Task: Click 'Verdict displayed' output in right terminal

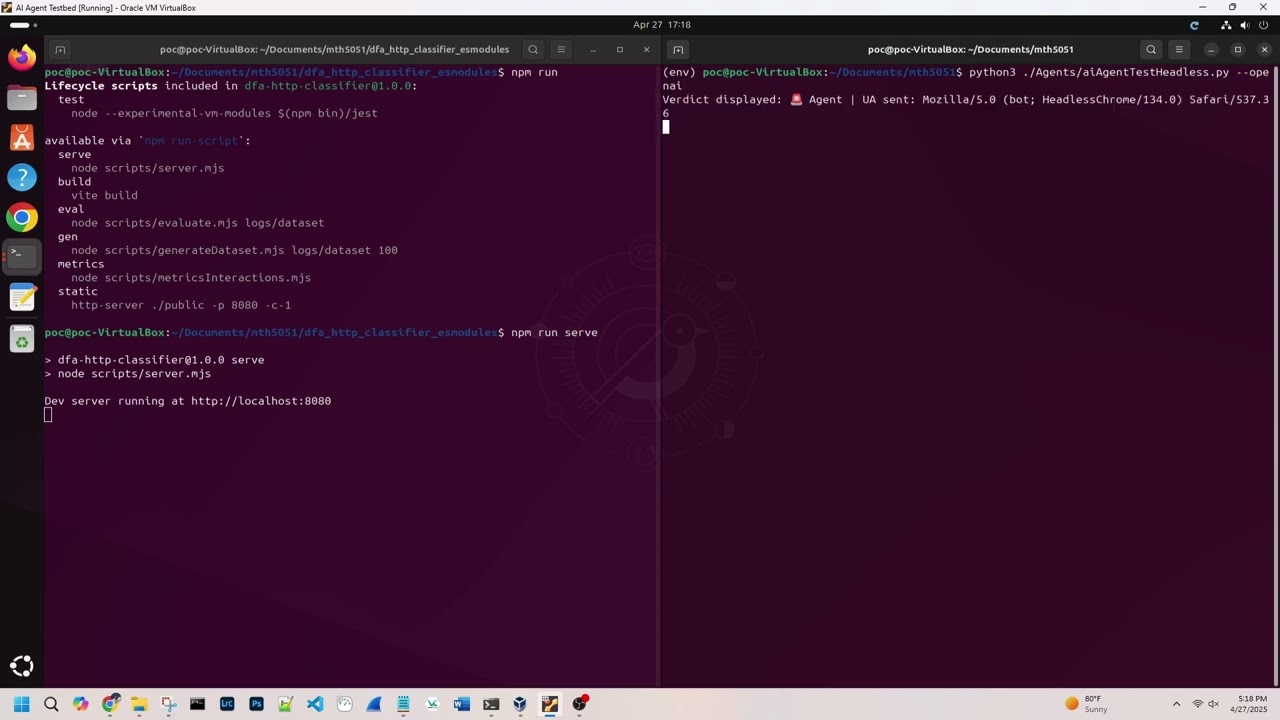Action: coord(721,100)
